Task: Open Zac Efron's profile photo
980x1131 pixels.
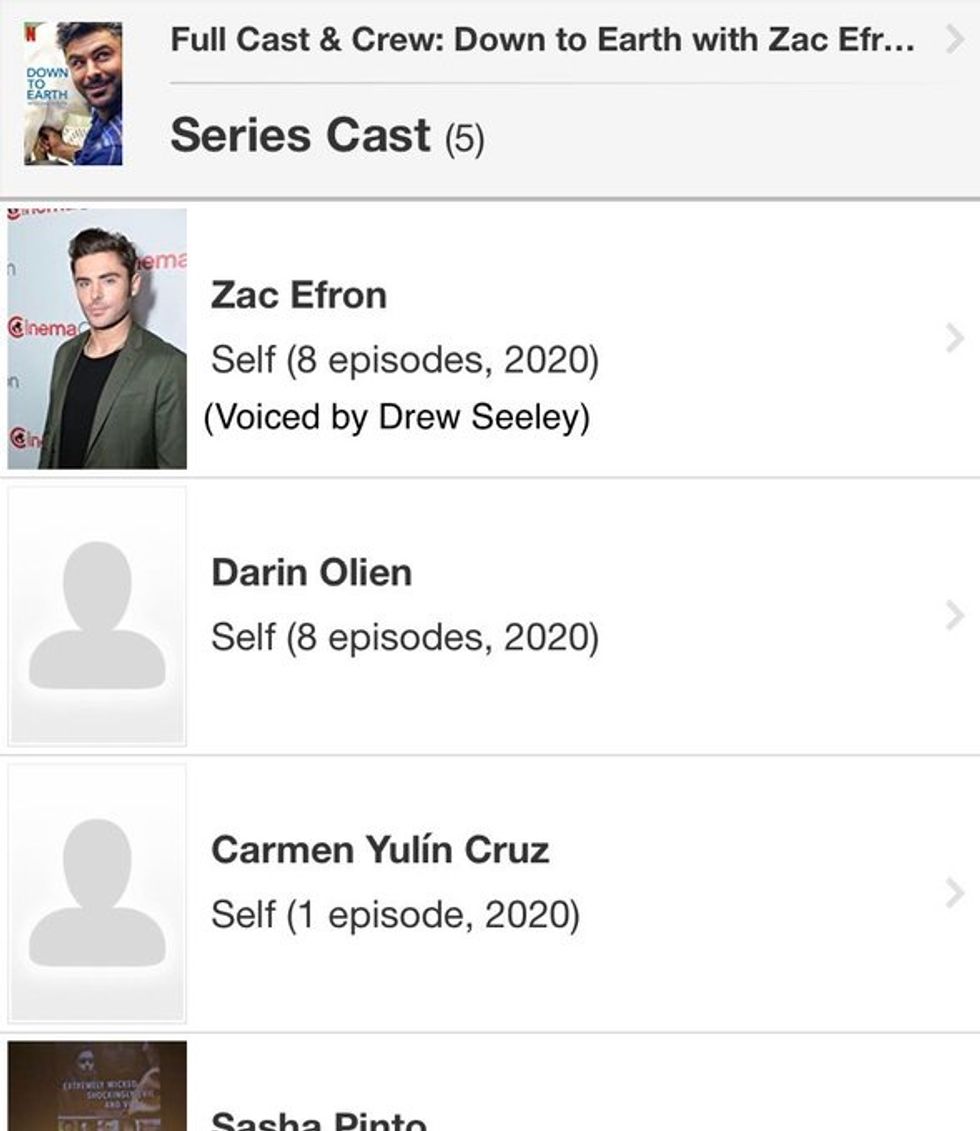Action: pyautogui.click(x=97, y=339)
